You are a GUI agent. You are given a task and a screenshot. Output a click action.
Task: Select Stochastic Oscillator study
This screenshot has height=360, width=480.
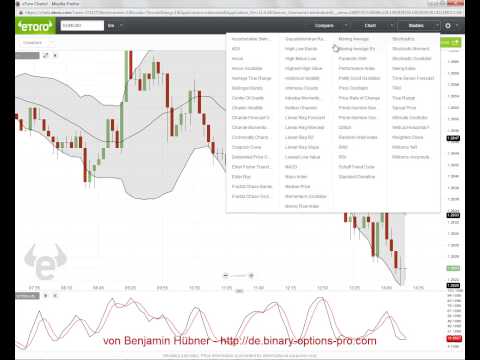(x=412, y=59)
